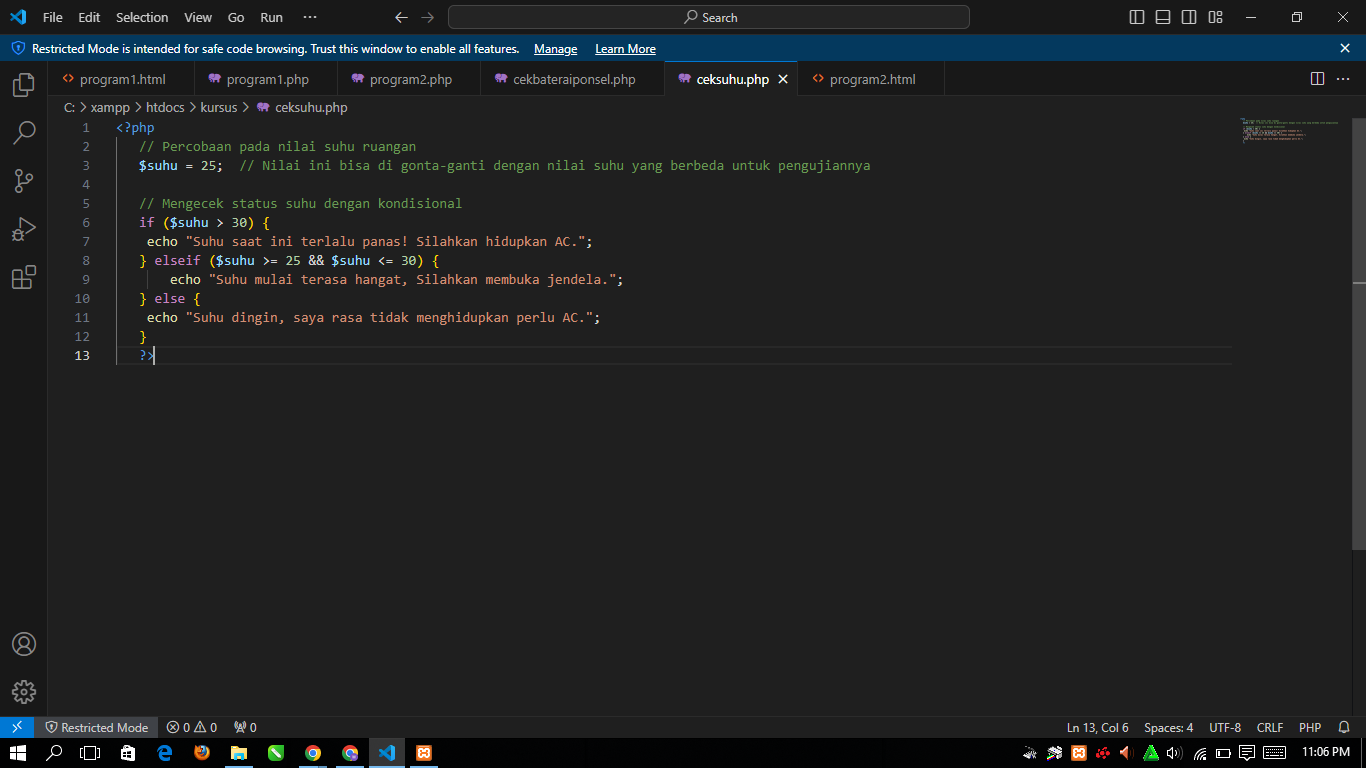Open the Search view in activity bar
This screenshot has width=1366, height=768.
(24, 132)
